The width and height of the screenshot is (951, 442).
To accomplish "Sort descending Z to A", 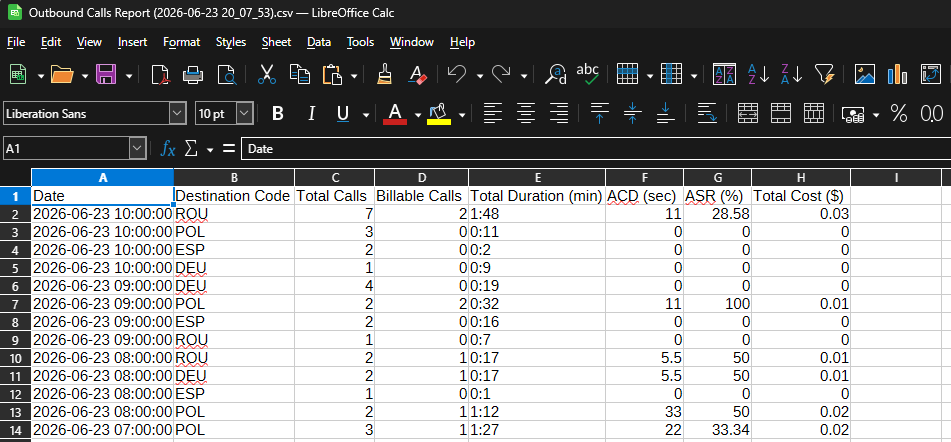I will 791,75.
